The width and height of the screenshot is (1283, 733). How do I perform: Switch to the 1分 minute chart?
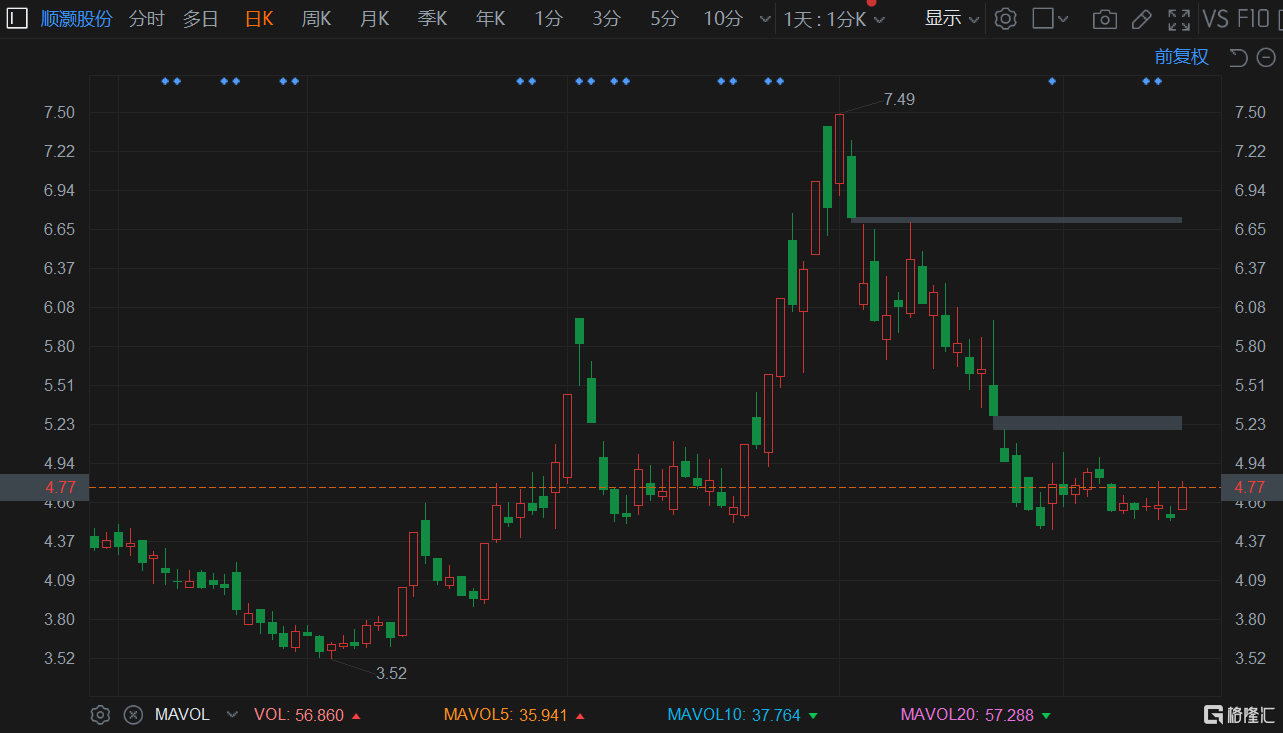click(x=548, y=18)
